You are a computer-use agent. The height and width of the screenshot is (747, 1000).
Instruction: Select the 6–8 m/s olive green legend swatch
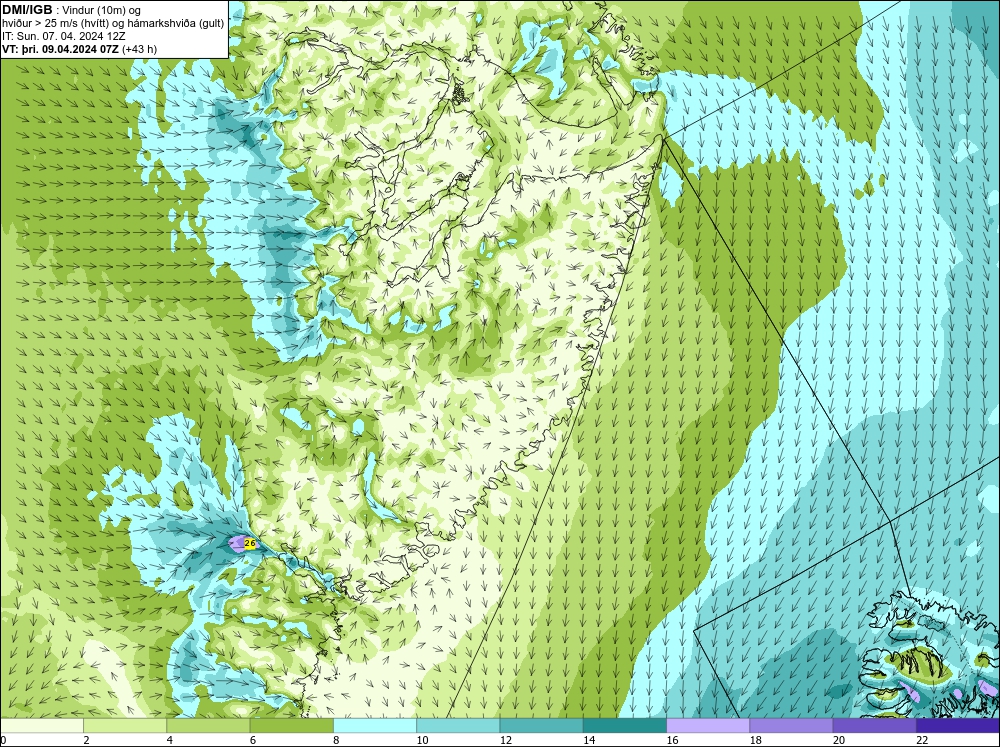pyautogui.click(x=291, y=725)
